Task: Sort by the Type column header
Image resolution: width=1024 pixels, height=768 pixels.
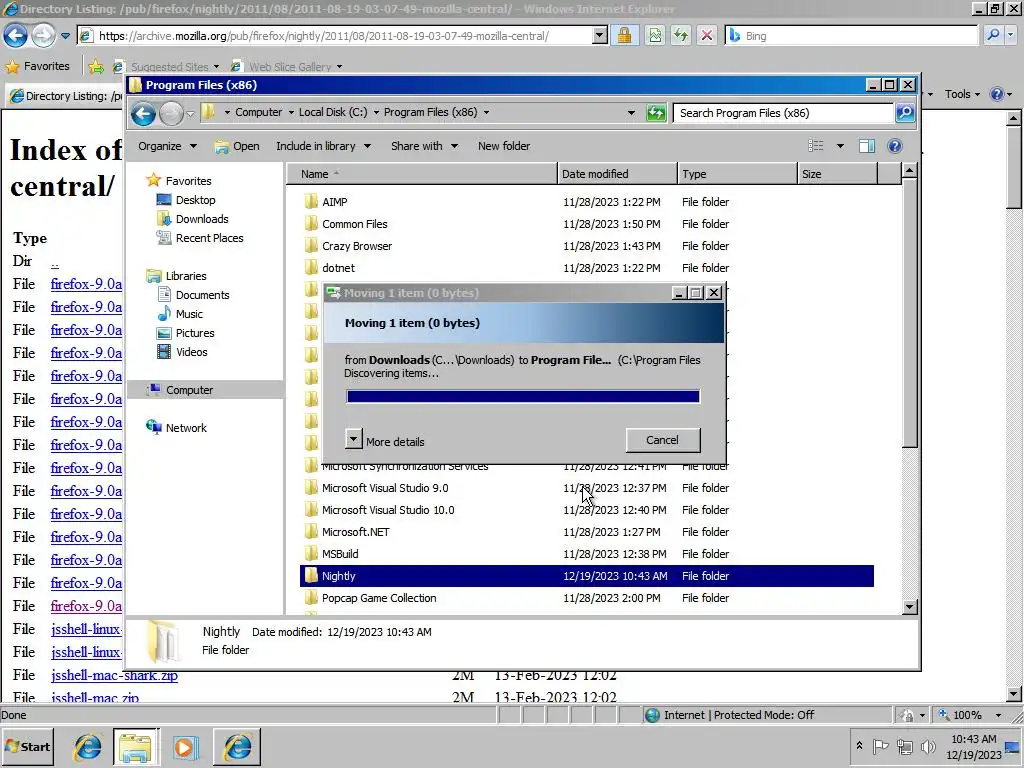Action: [738, 174]
